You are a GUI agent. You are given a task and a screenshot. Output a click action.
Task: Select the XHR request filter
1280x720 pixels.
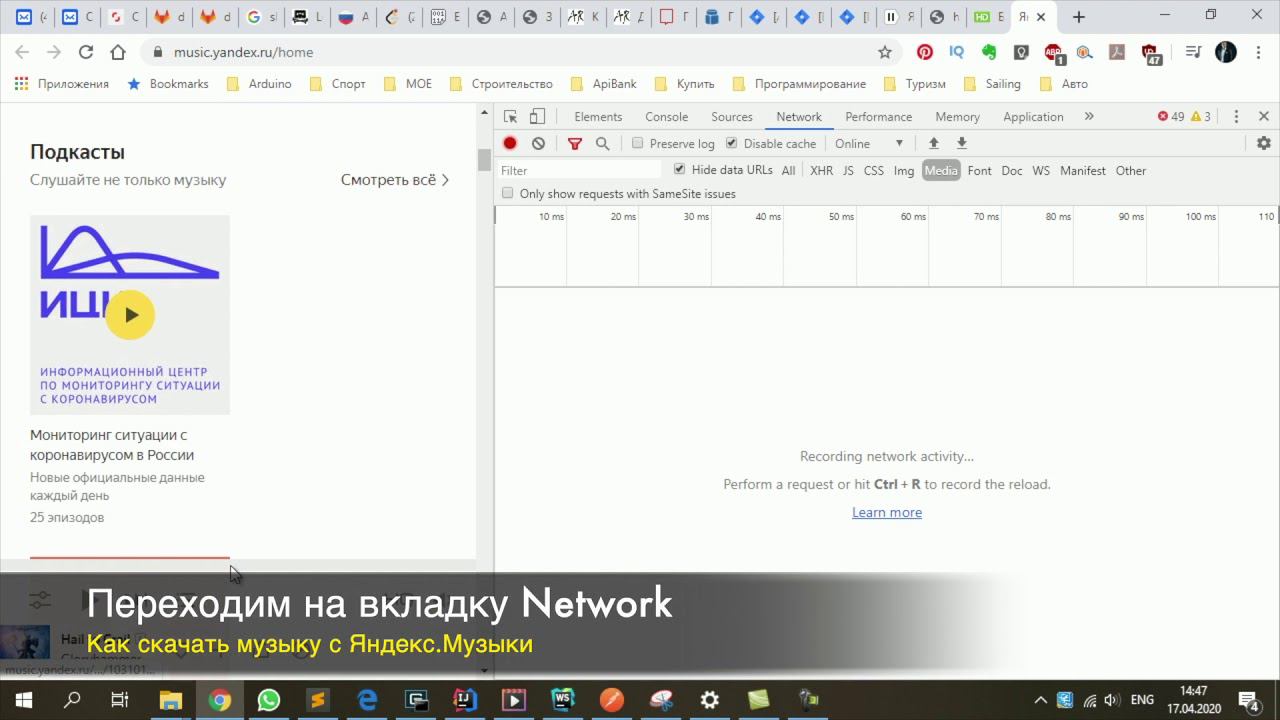click(x=821, y=171)
